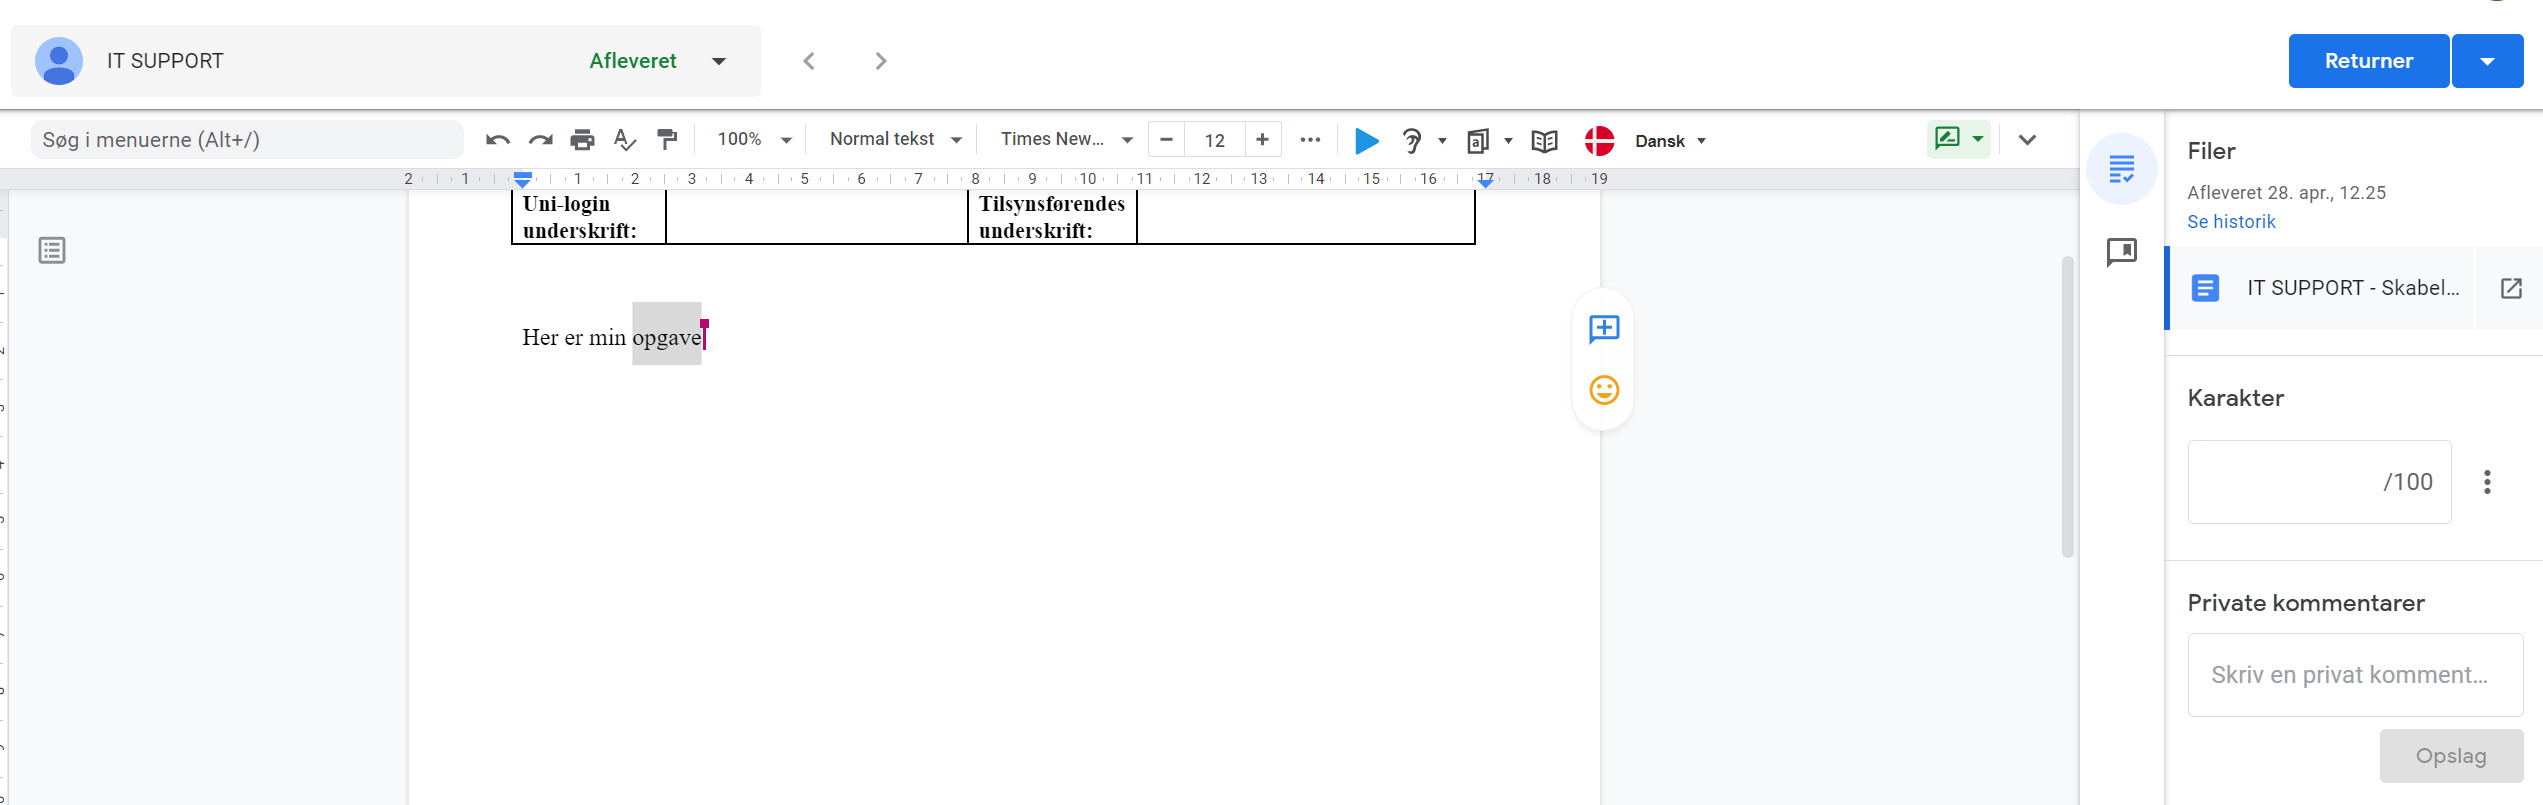The height and width of the screenshot is (805, 2543).
Task: Open the 100% zoom dropdown
Action: click(x=754, y=140)
